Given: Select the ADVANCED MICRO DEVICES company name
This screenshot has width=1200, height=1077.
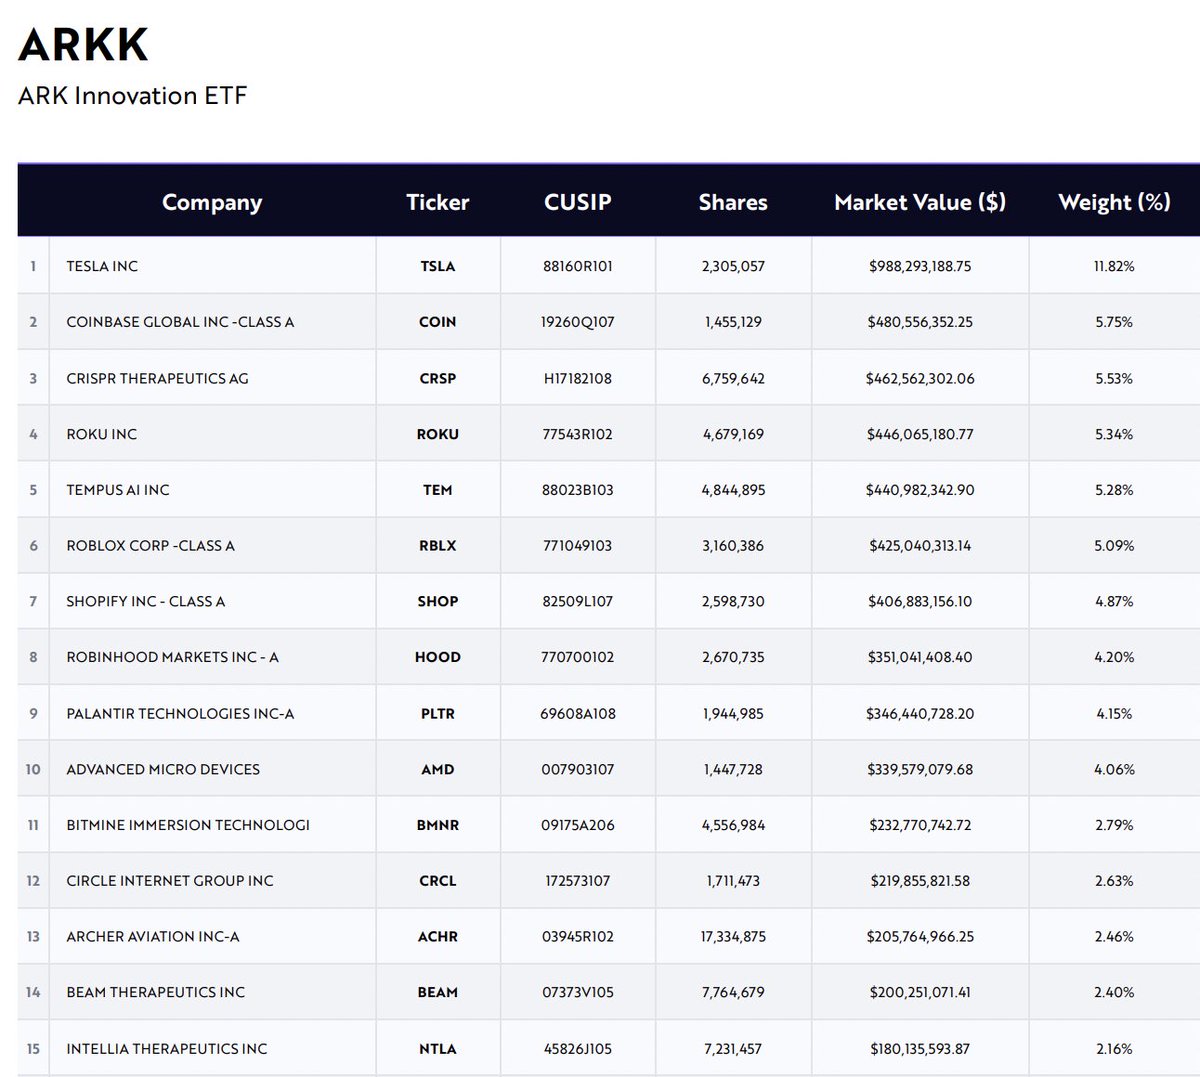Looking at the screenshot, I should [163, 769].
